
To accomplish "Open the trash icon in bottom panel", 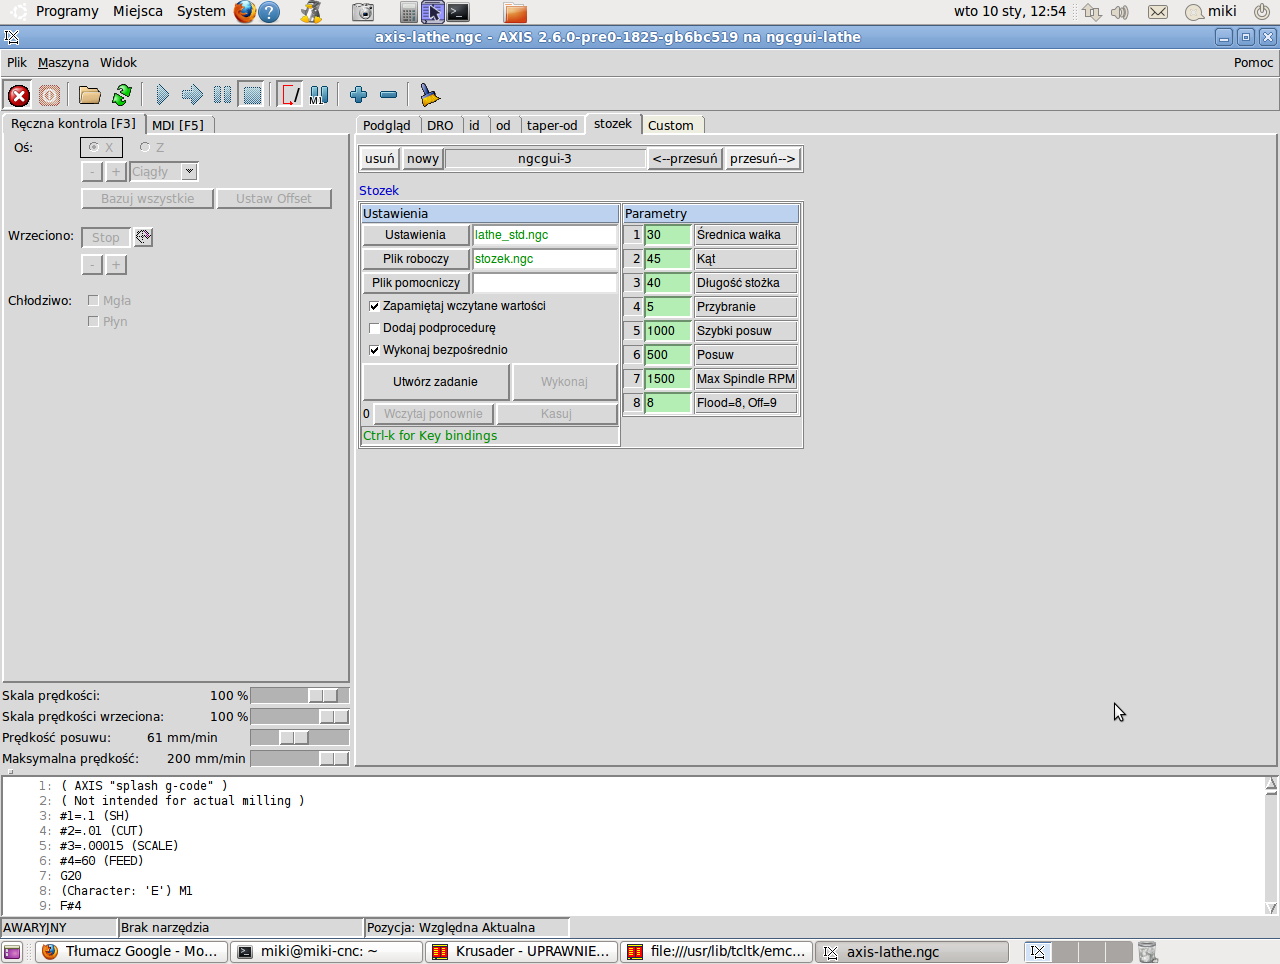I will point(1148,952).
